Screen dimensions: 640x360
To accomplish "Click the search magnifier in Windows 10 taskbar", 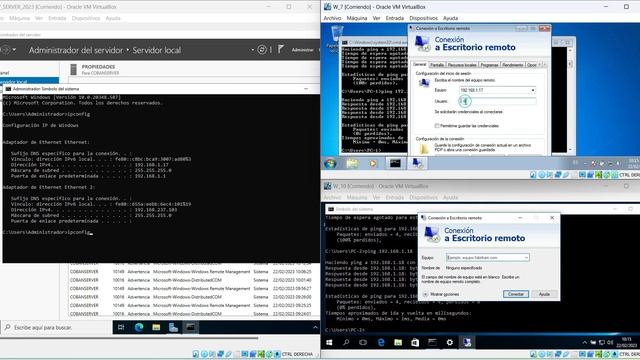I will click(x=346, y=342).
